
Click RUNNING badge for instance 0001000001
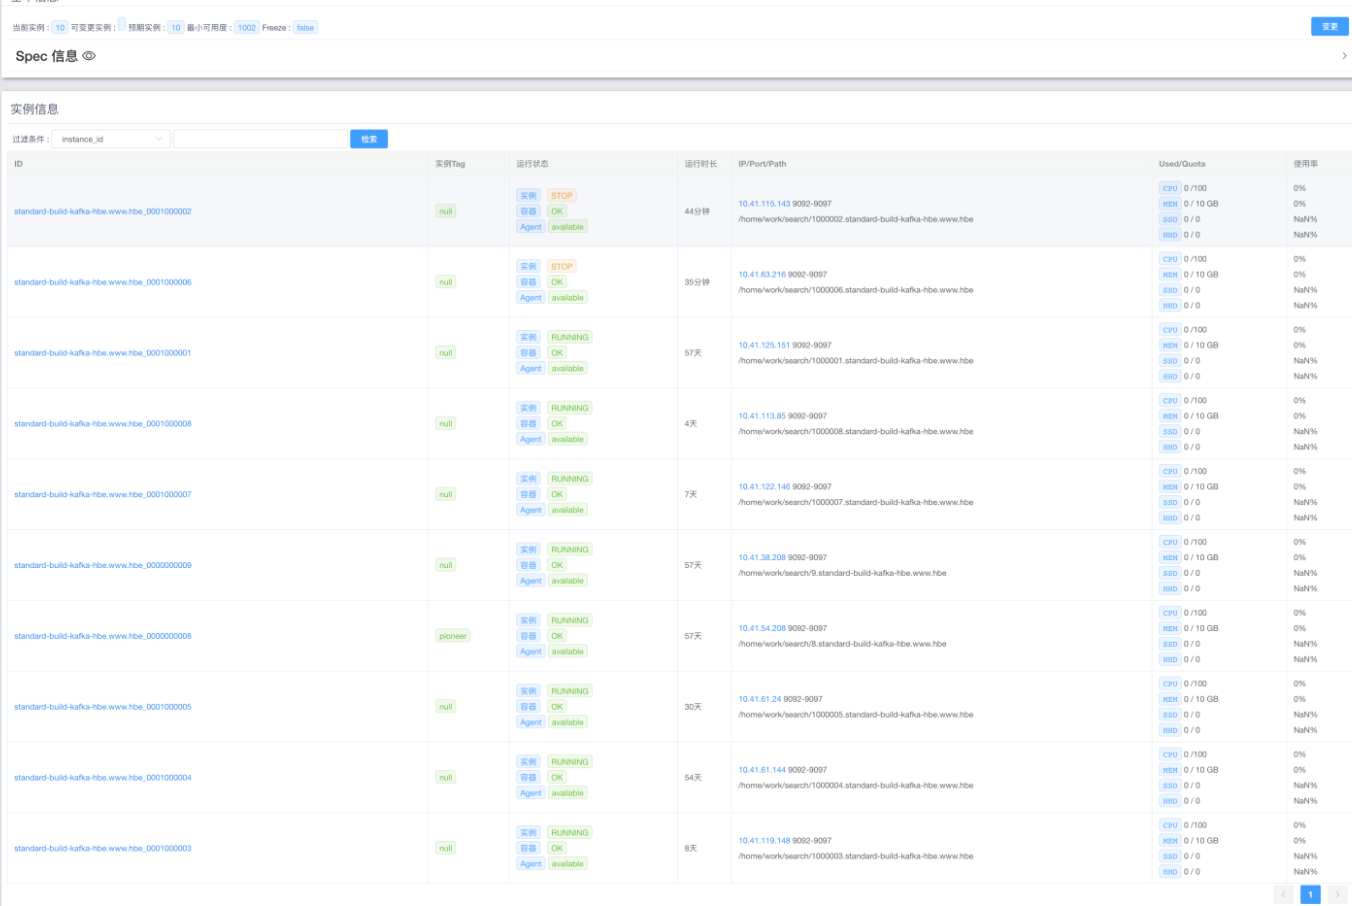569,338
